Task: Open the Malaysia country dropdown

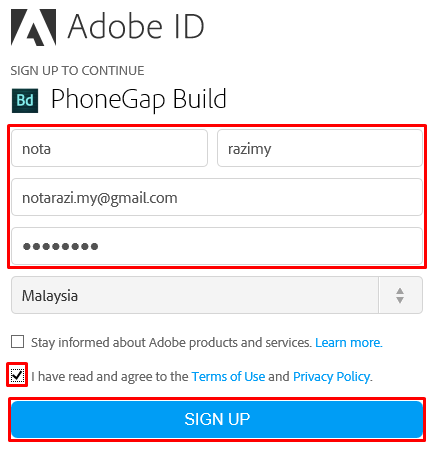Action: coord(217,295)
